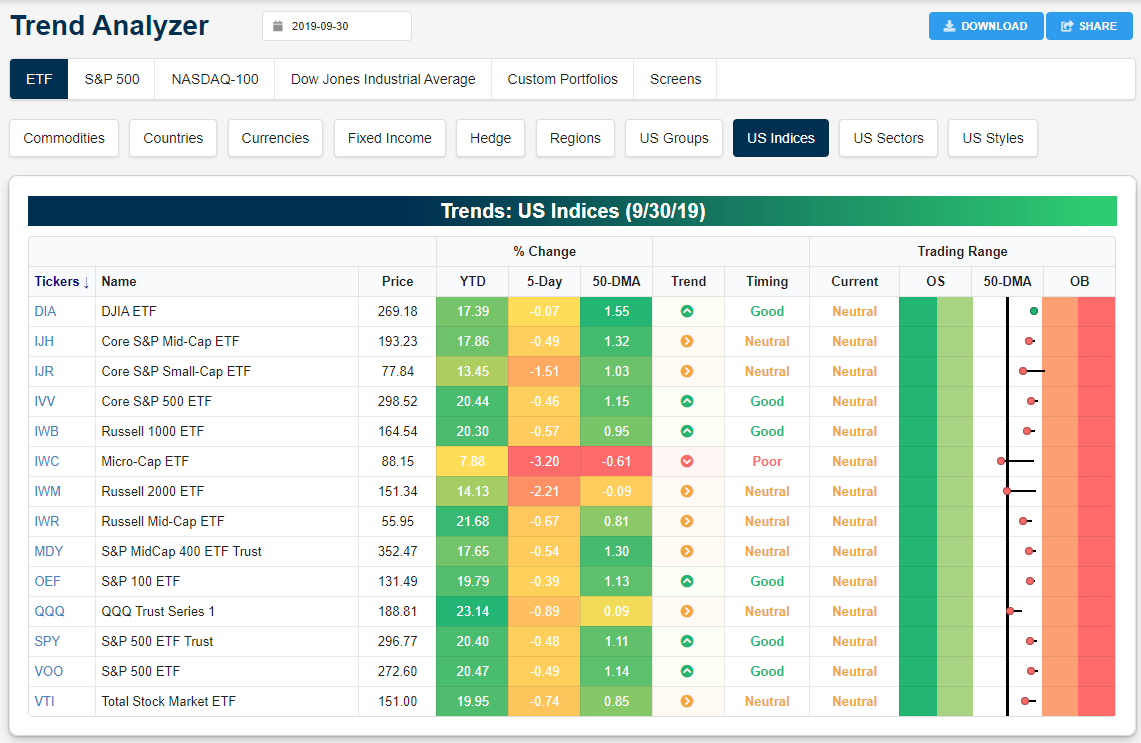Click the uptrend icon in the SPY row
Image resolution: width=1141 pixels, height=743 pixels.
687,641
